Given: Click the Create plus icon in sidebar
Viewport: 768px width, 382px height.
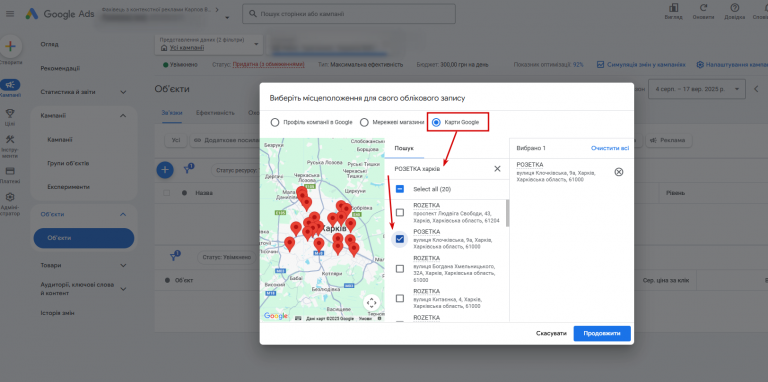Looking at the screenshot, I should (x=10, y=47).
